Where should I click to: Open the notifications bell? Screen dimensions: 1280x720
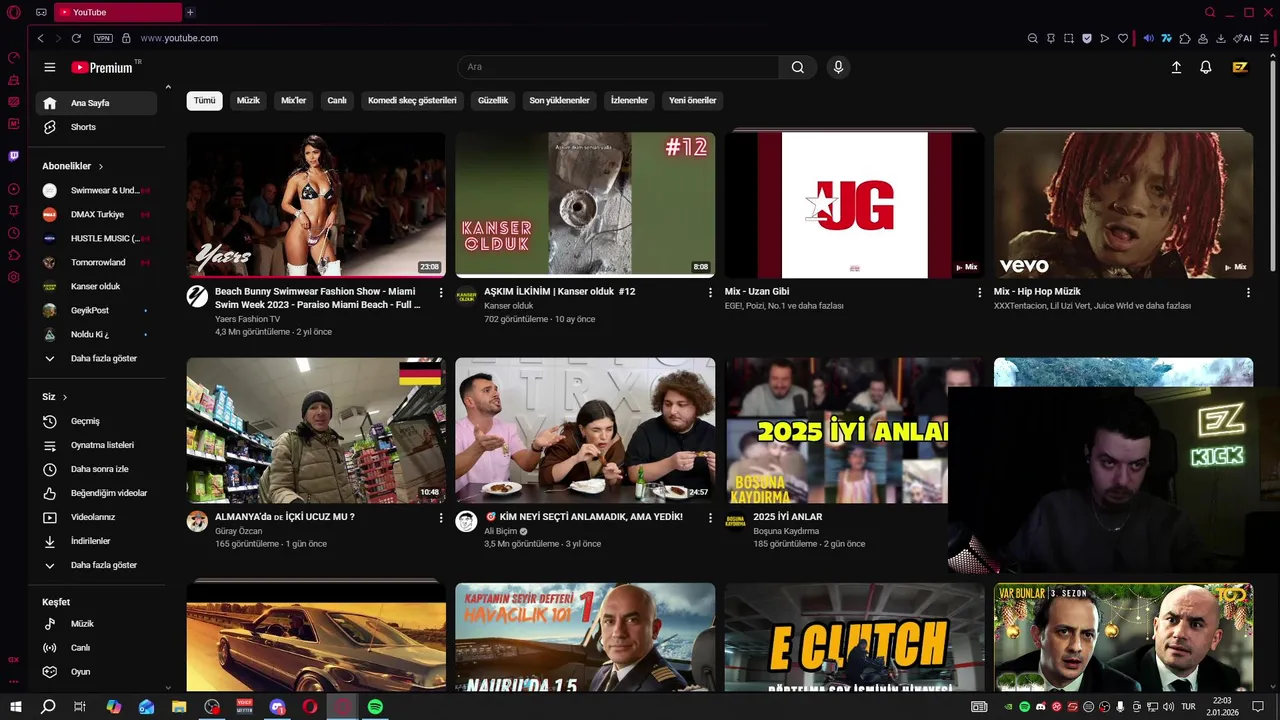click(x=1206, y=67)
